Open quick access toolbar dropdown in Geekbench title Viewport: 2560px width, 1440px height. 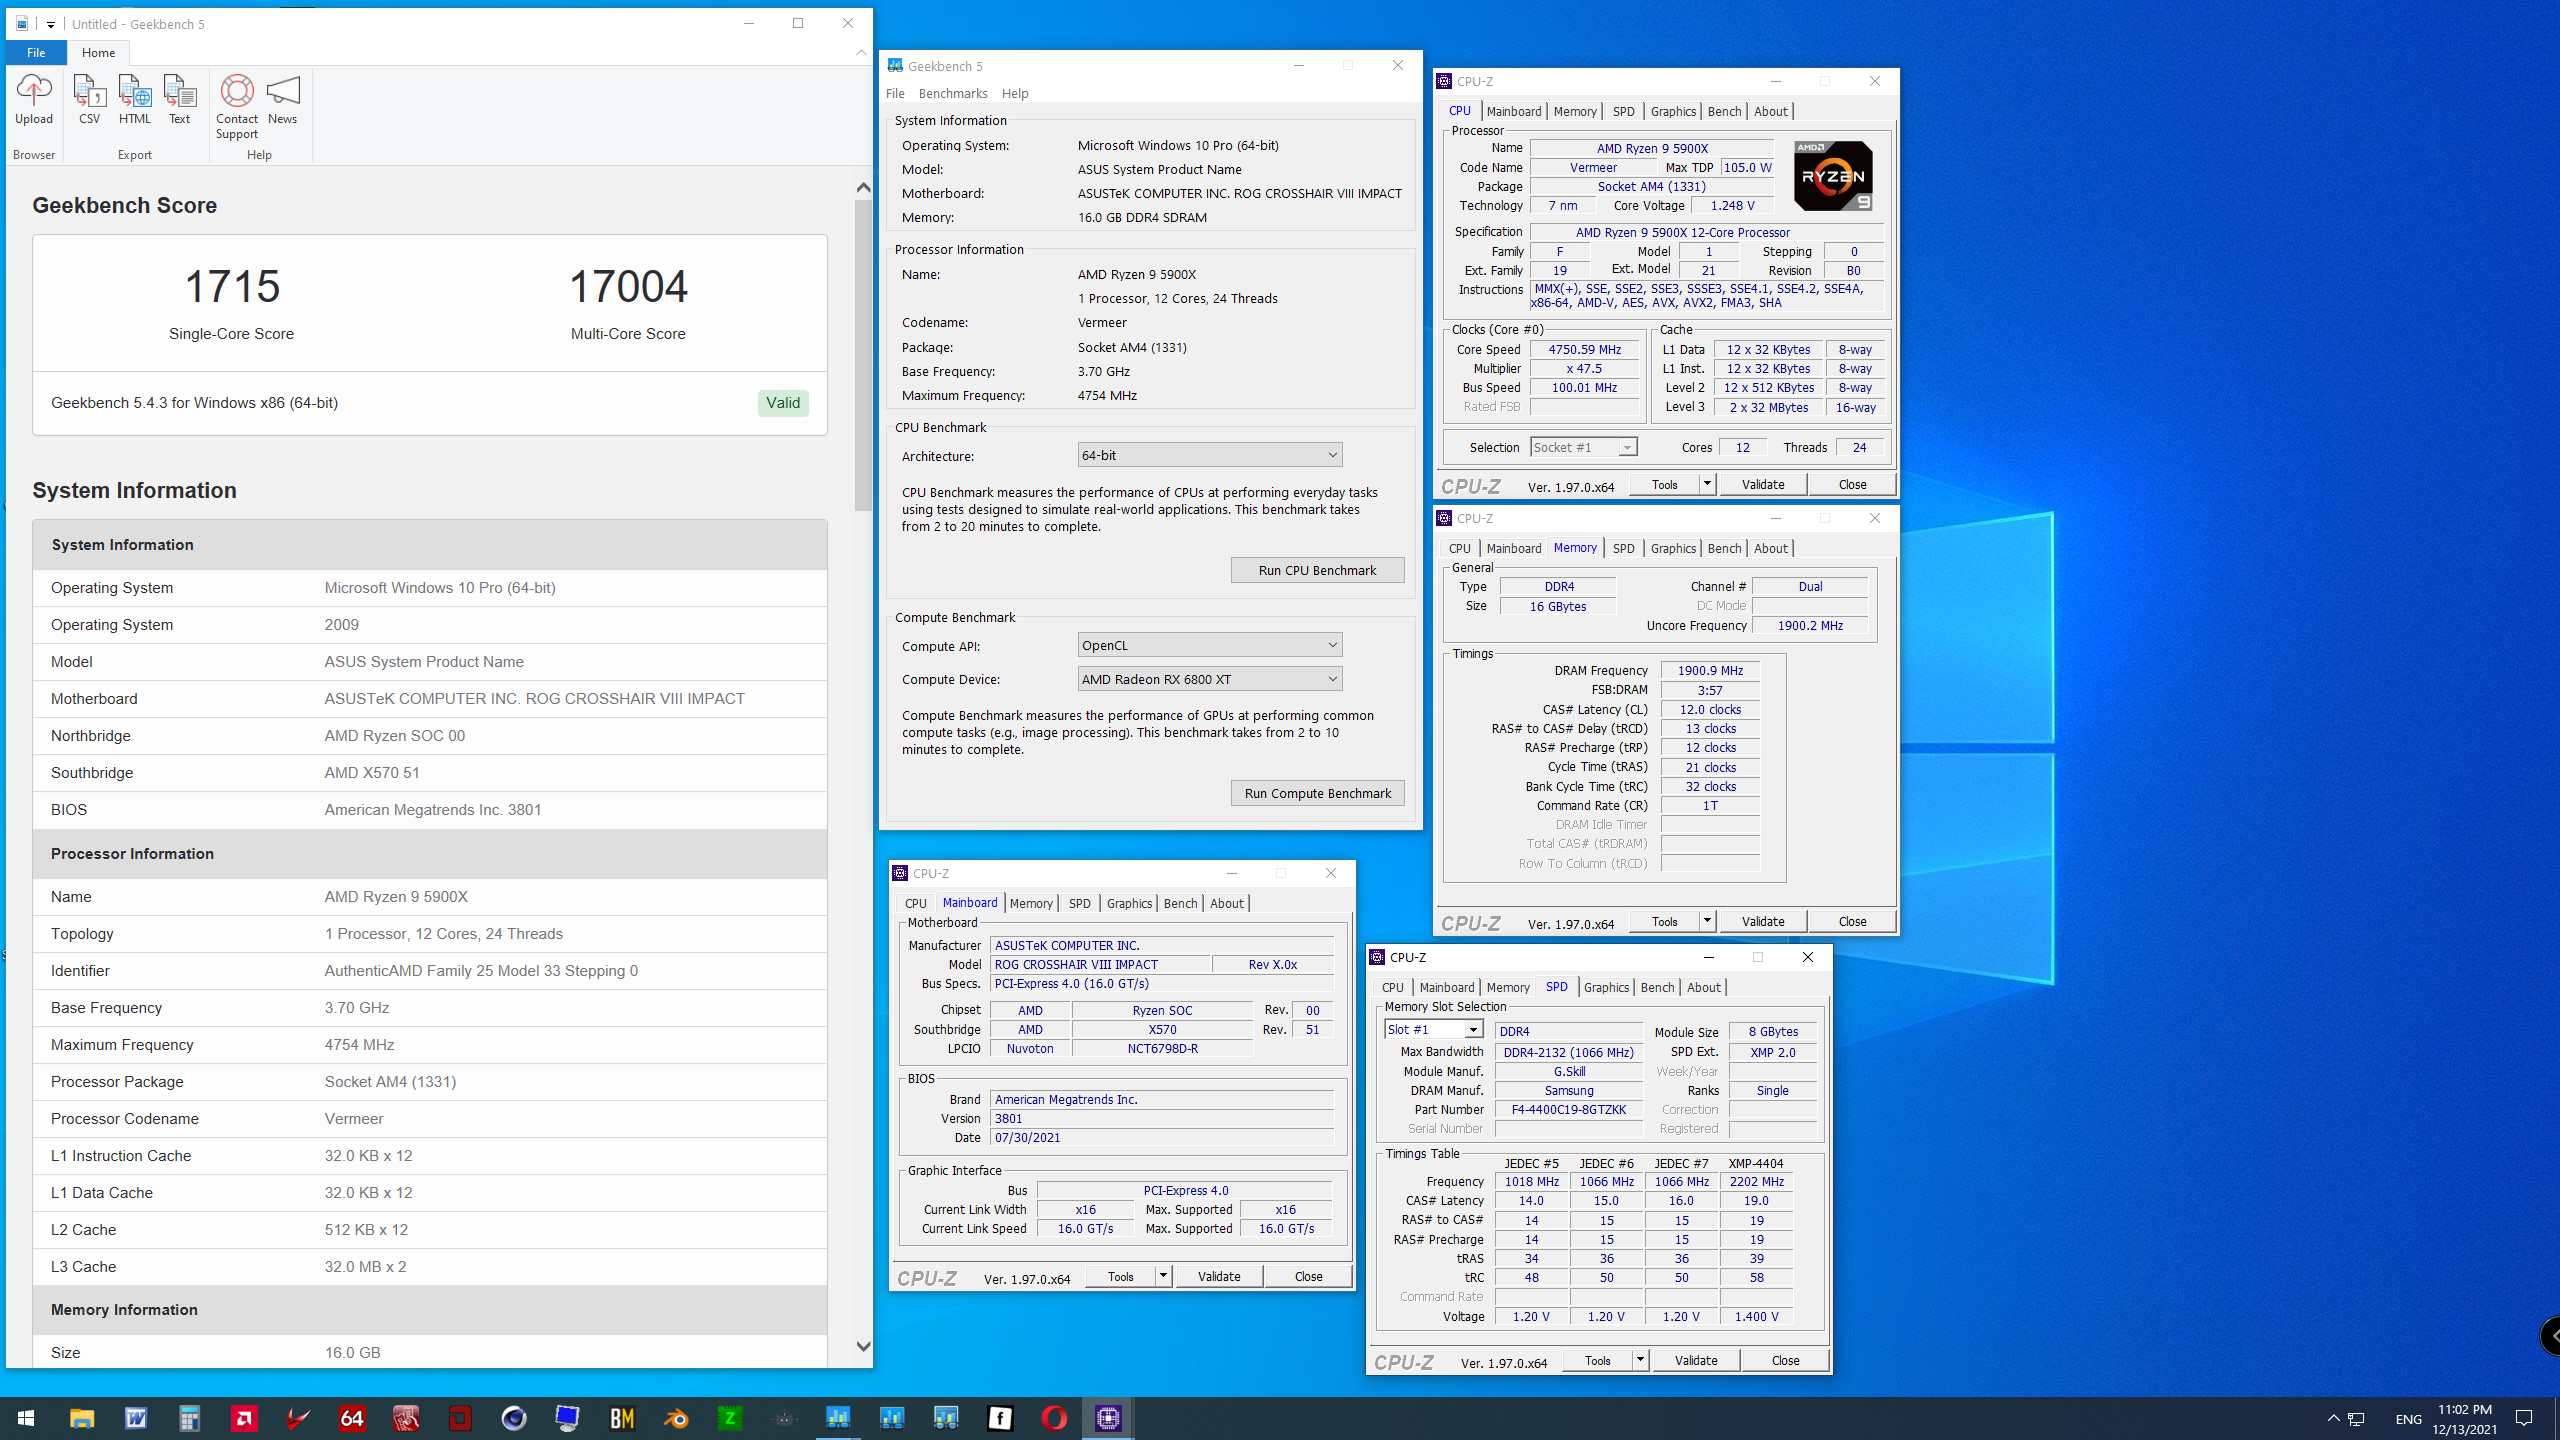pyautogui.click(x=50, y=24)
